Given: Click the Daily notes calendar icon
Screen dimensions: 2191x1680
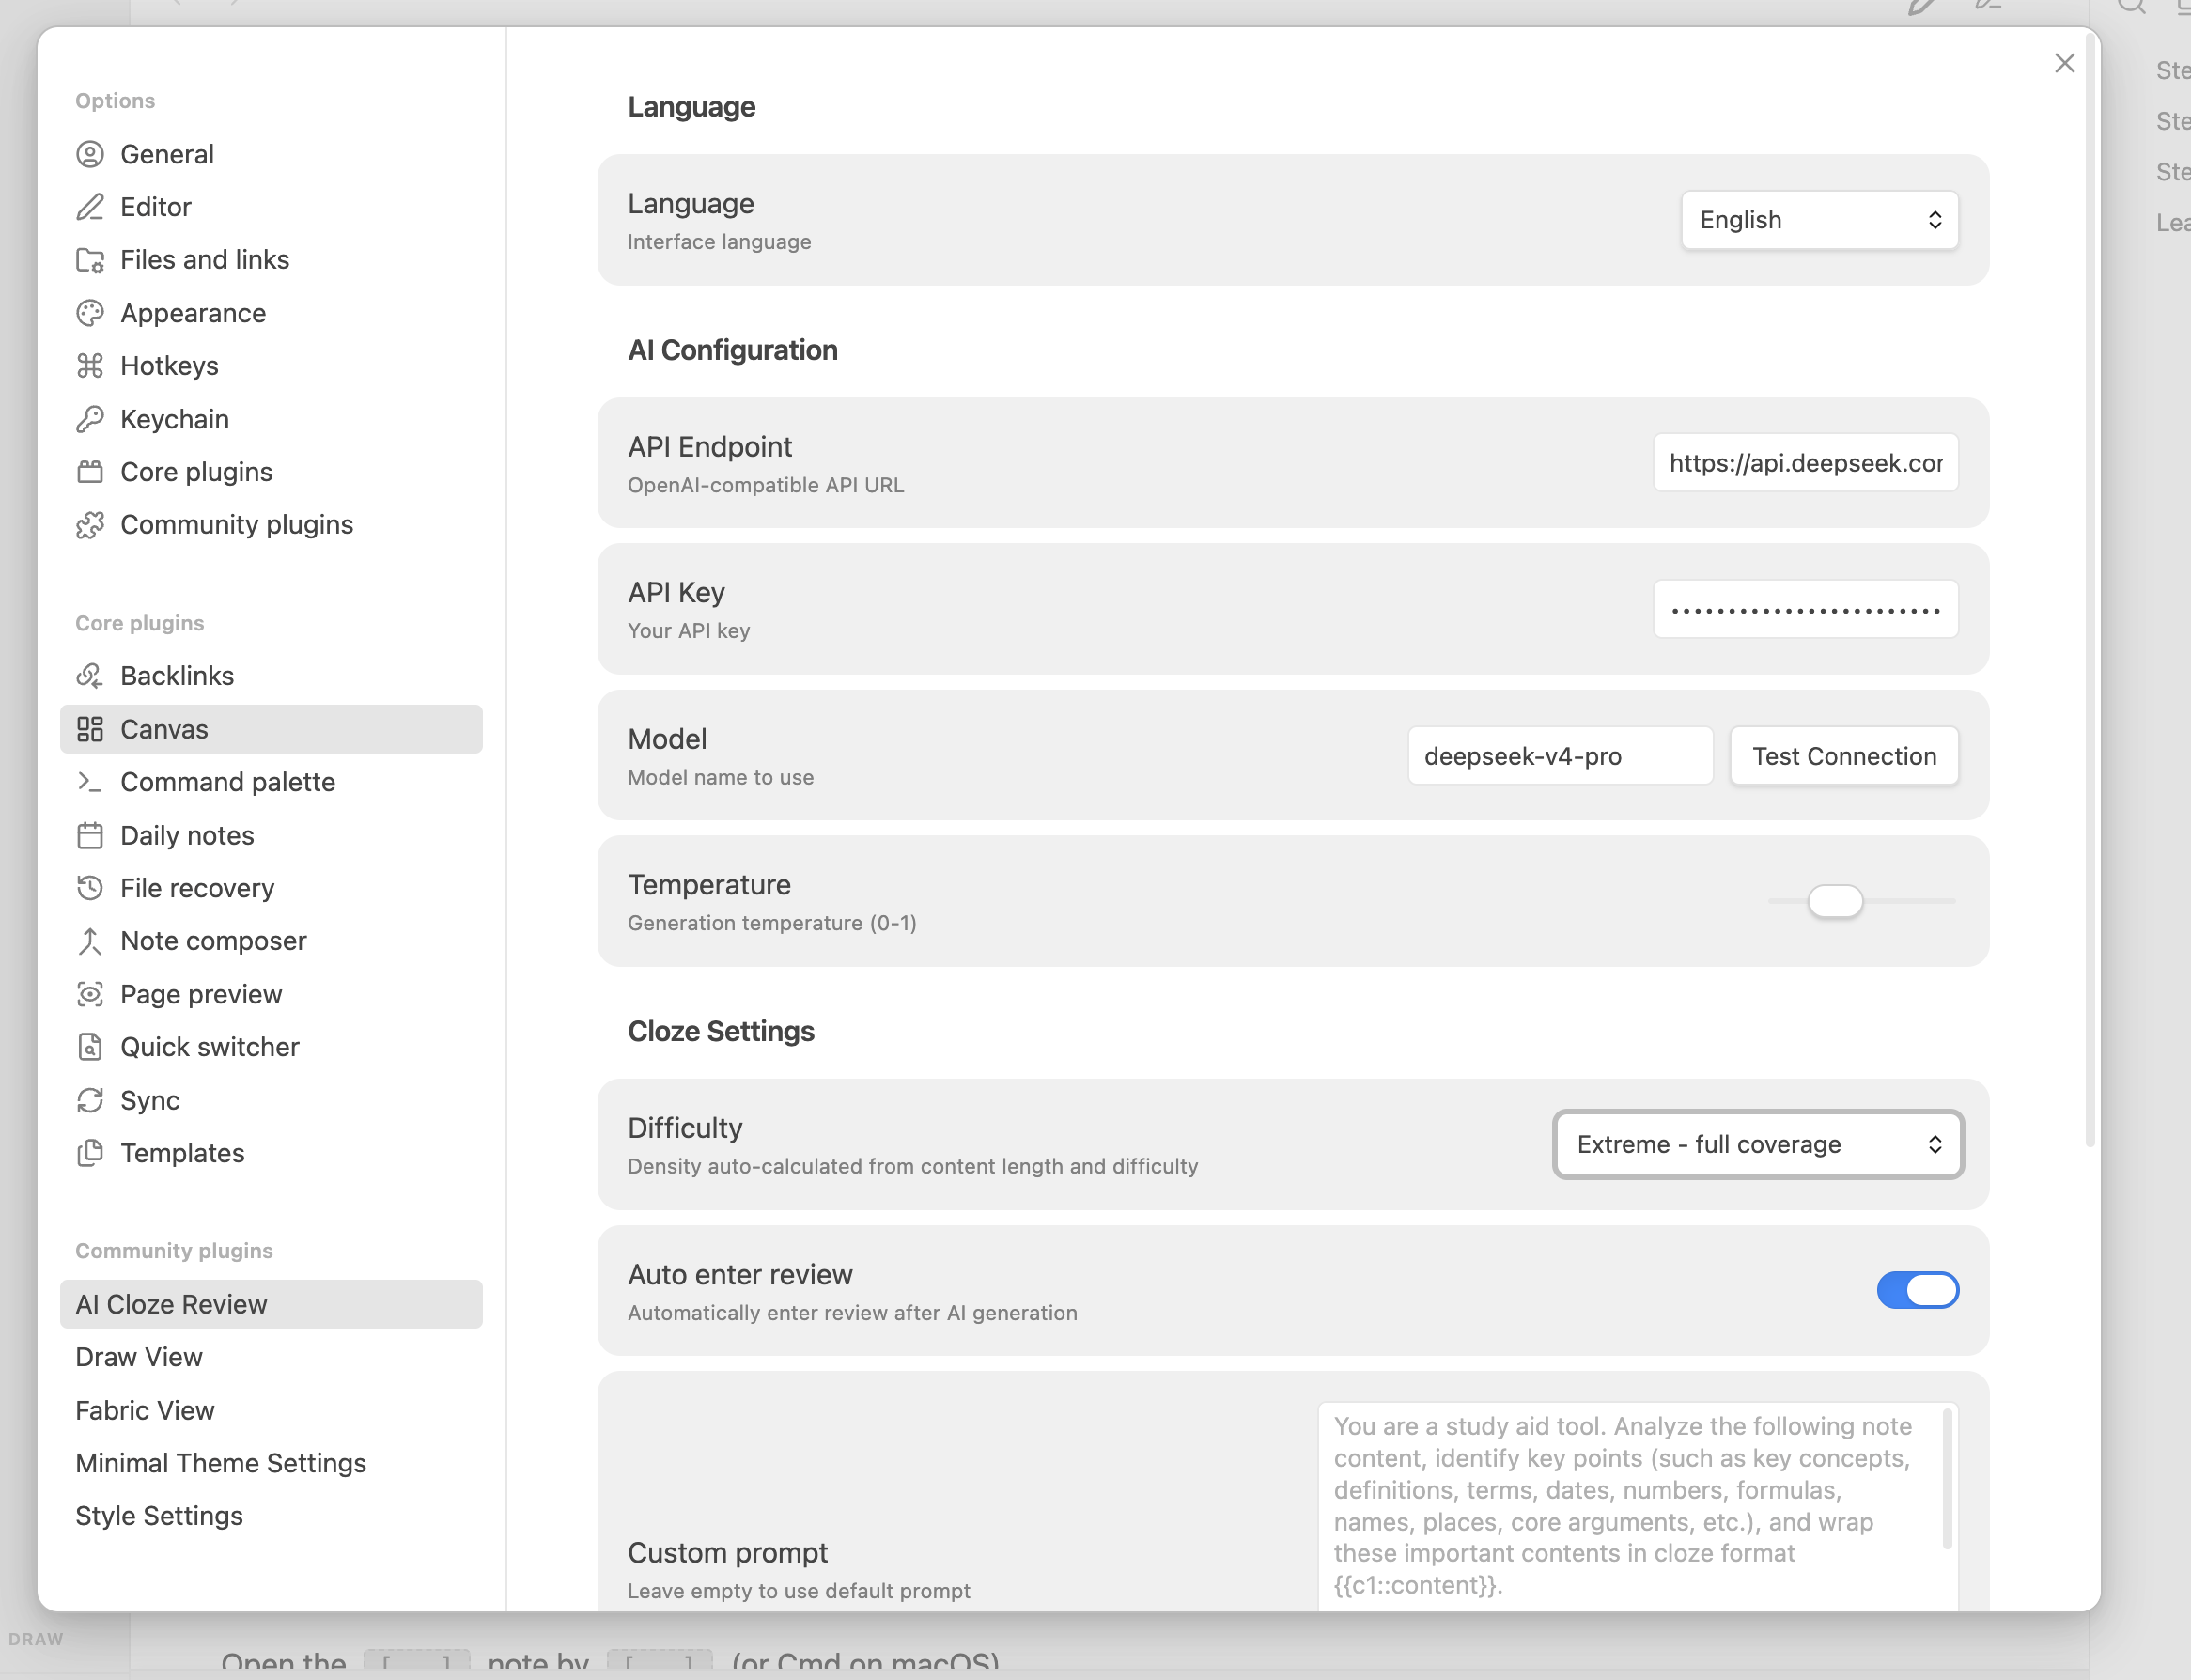Looking at the screenshot, I should 90,835.
